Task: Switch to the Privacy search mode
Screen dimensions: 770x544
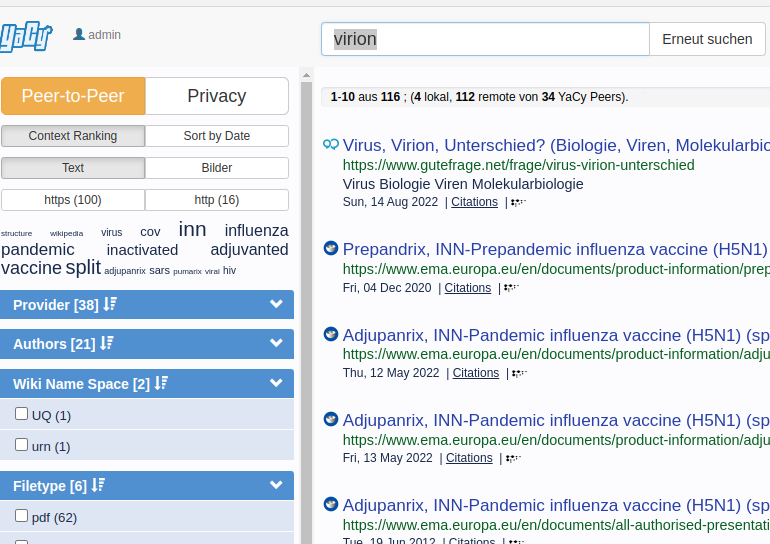Action: pos(217,96)
